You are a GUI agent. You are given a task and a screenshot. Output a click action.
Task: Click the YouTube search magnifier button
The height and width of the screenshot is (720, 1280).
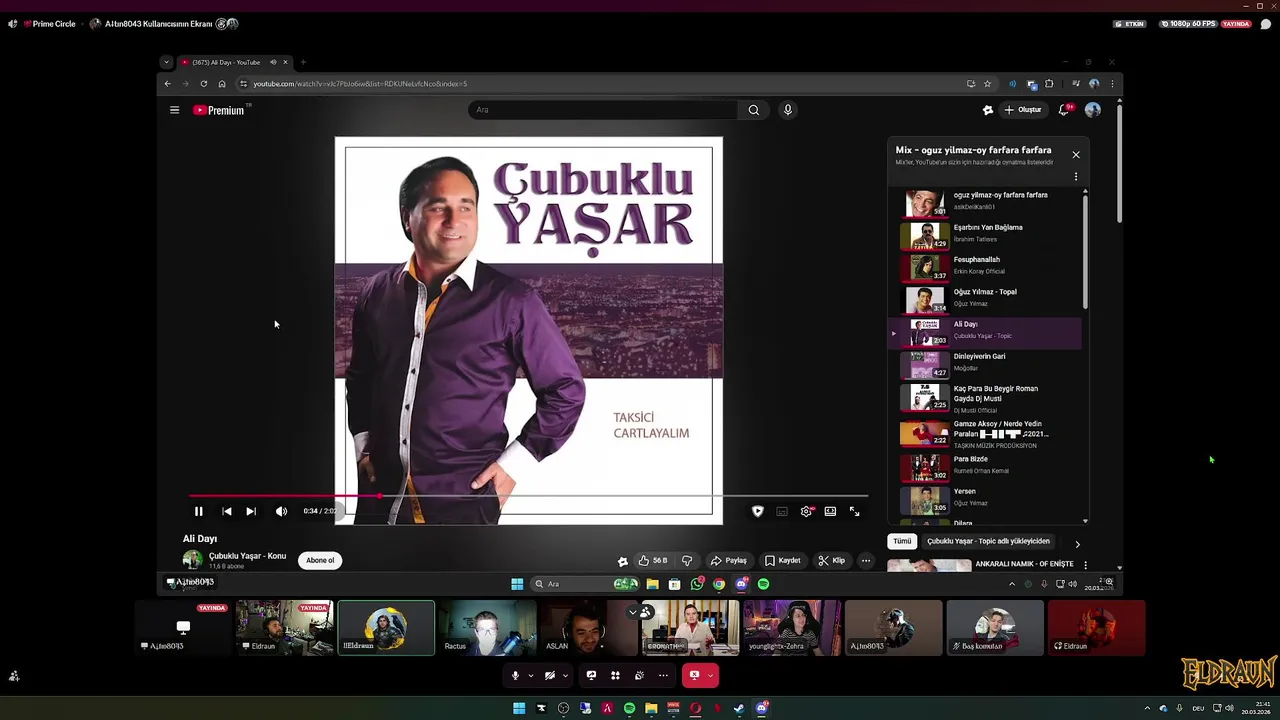tap(754, 110)
